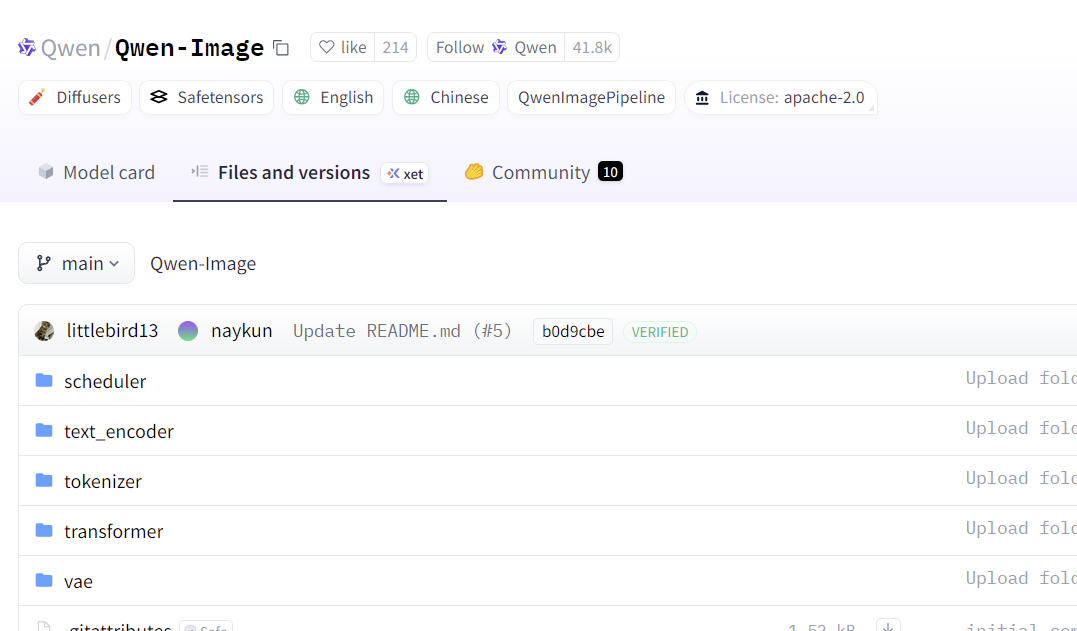The image size is (1077, 631).
Task: Open littlebird13 avatar image
Action: (x=44, y=331)
